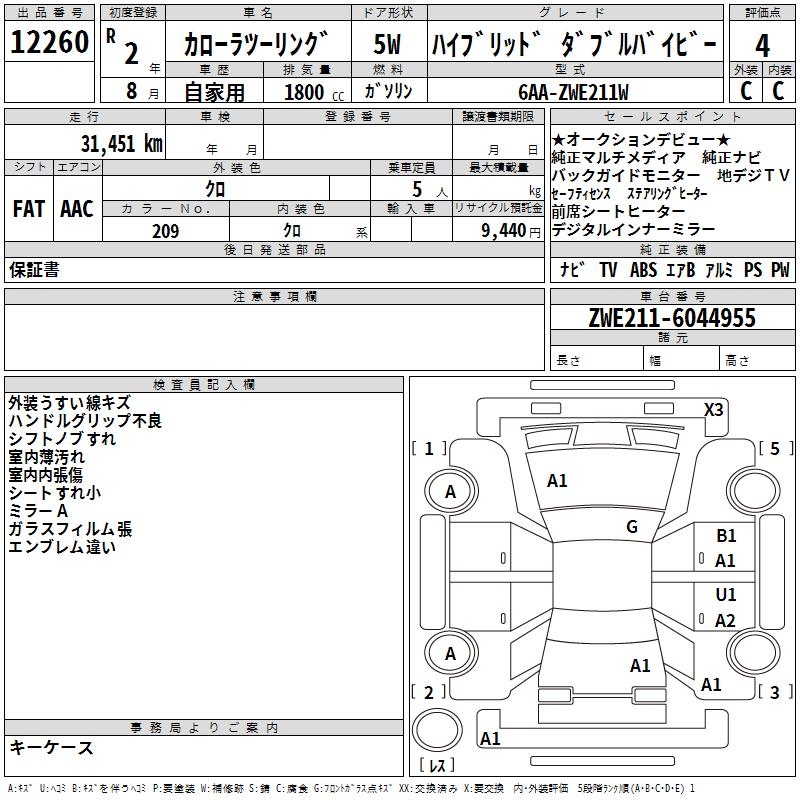Select the car name カローラツーリング
This screenshot has height=800, width=800.
click(257, 44)
